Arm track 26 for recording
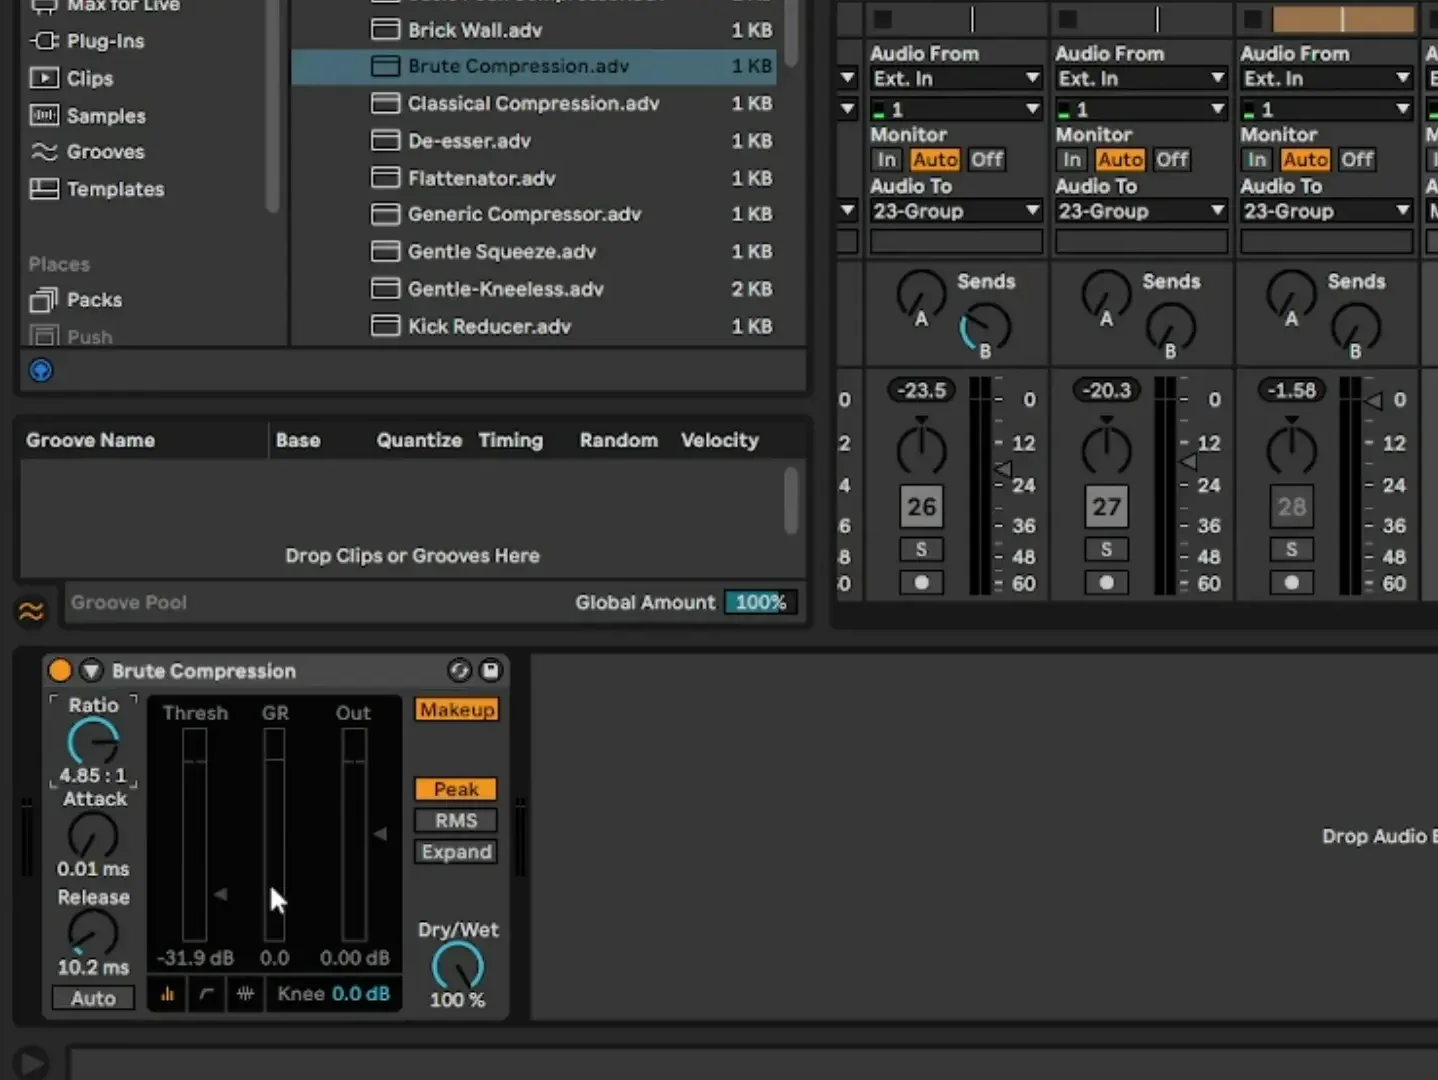This screenshot has height=1080, width=1438. pyautogui.click(x=921, y=582)
